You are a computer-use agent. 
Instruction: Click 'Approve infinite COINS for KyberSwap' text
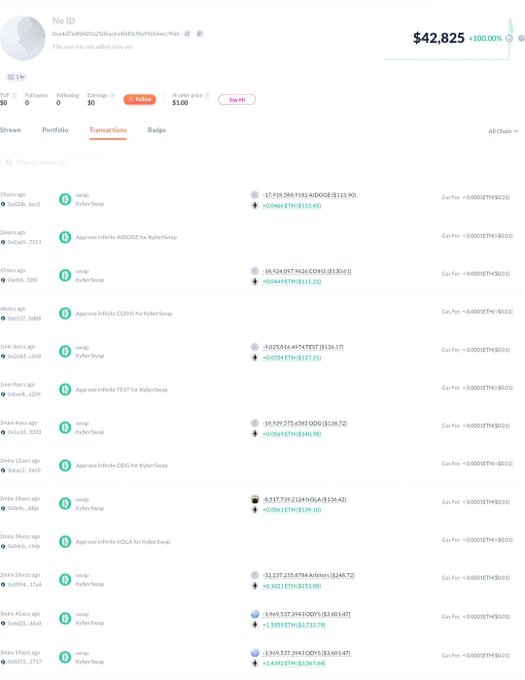124,313
